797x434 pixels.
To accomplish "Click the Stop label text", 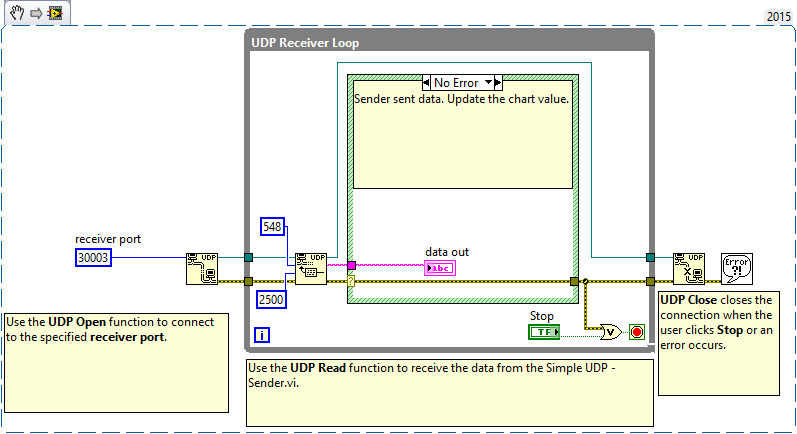I will (542, 316).
